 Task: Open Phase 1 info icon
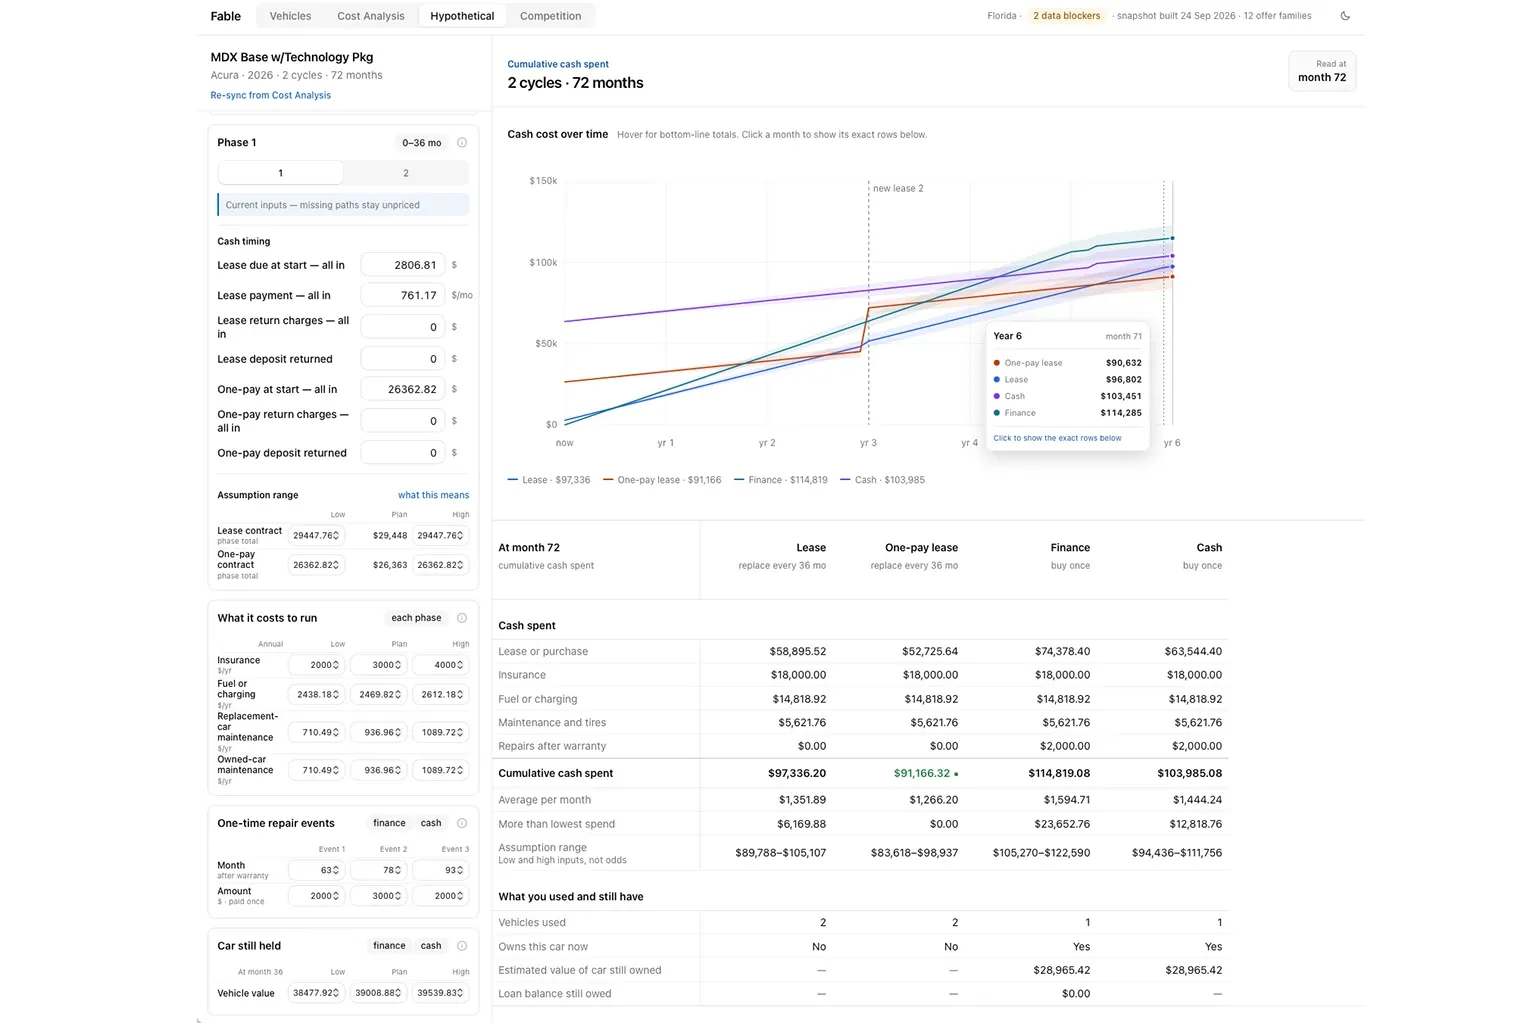coord(462,143)
